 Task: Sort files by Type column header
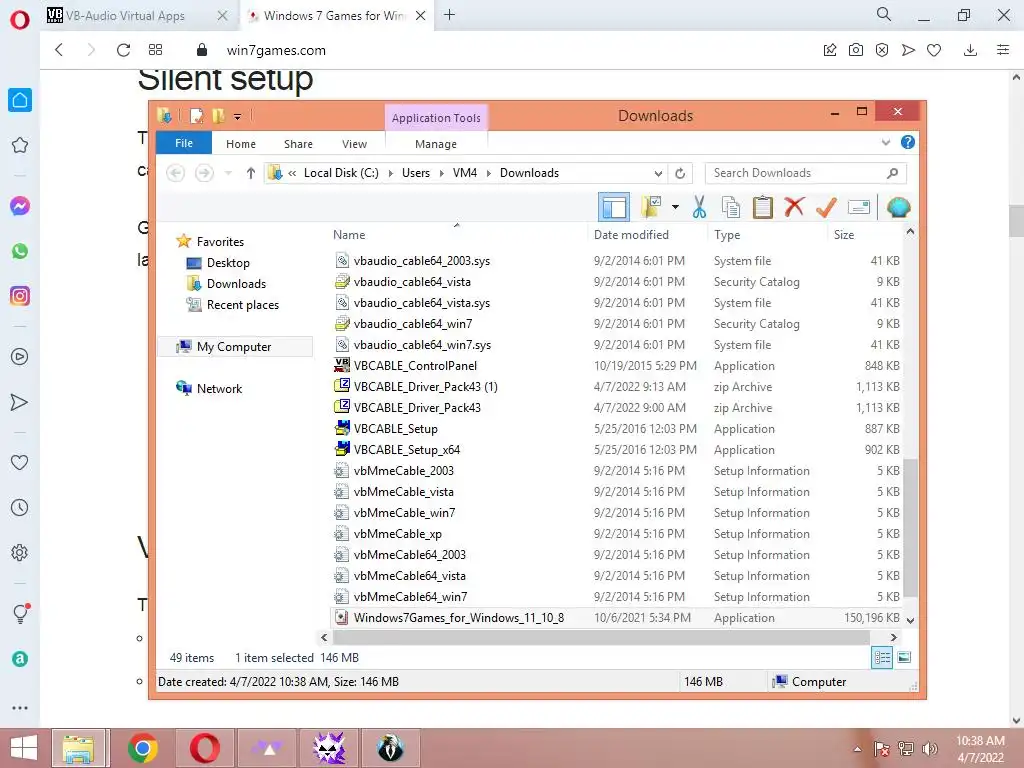click(x=727, y=234)
